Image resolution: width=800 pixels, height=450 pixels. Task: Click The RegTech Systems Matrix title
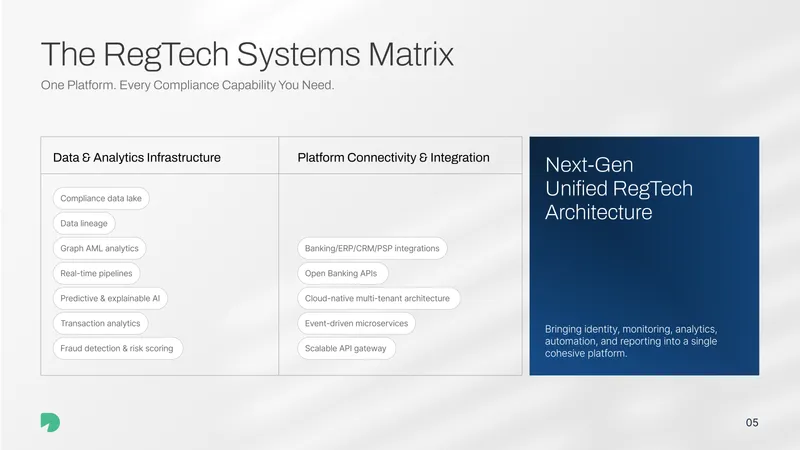[x=247, y=54]
